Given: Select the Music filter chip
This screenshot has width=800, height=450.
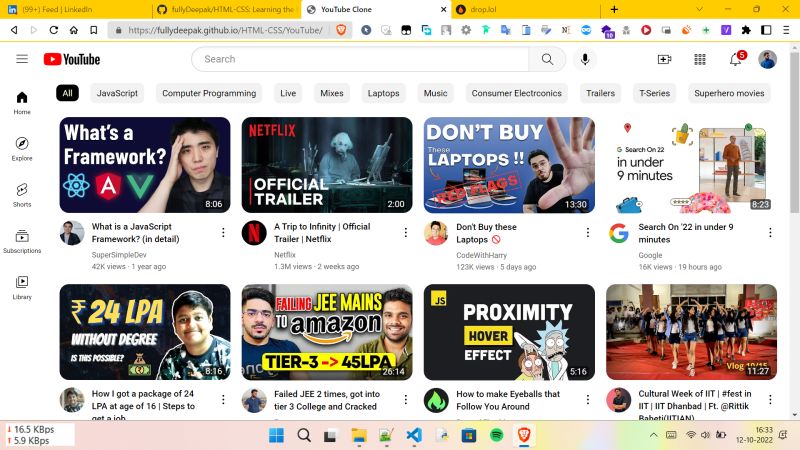Looking at the screenshot, I should point(435,93).
